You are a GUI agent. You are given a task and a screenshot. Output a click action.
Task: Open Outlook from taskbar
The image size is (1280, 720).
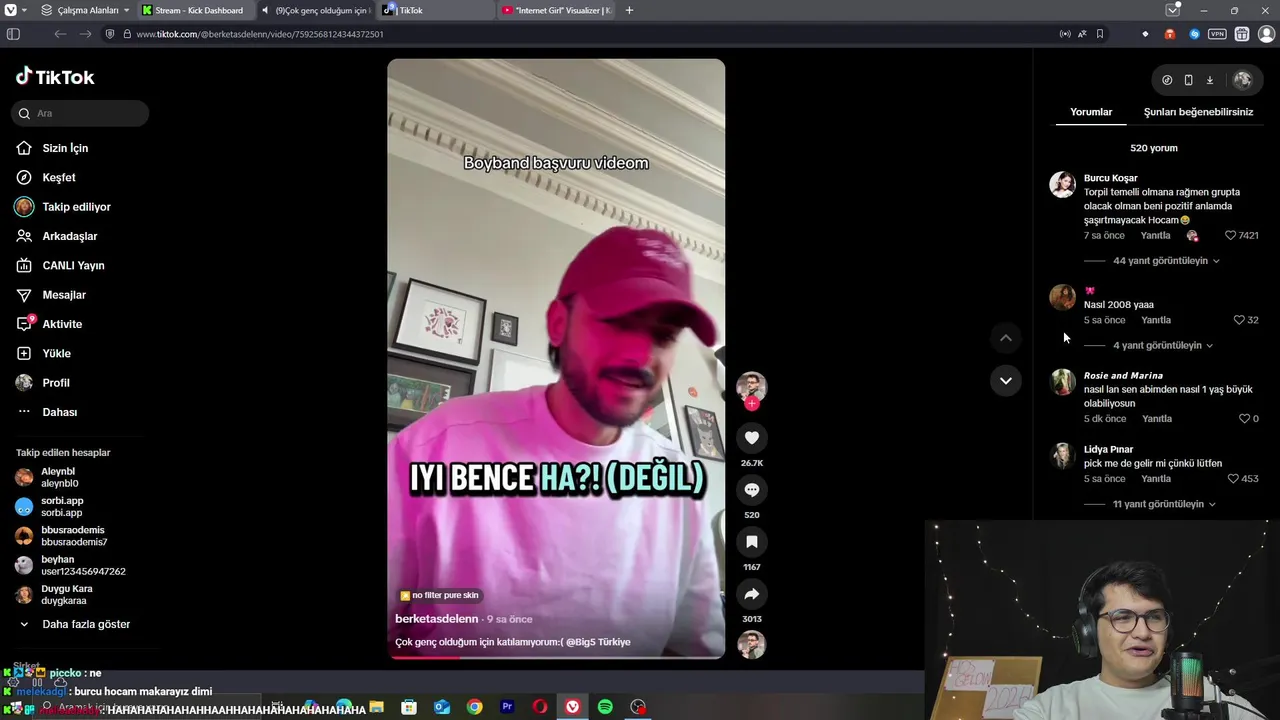point(441,707)
